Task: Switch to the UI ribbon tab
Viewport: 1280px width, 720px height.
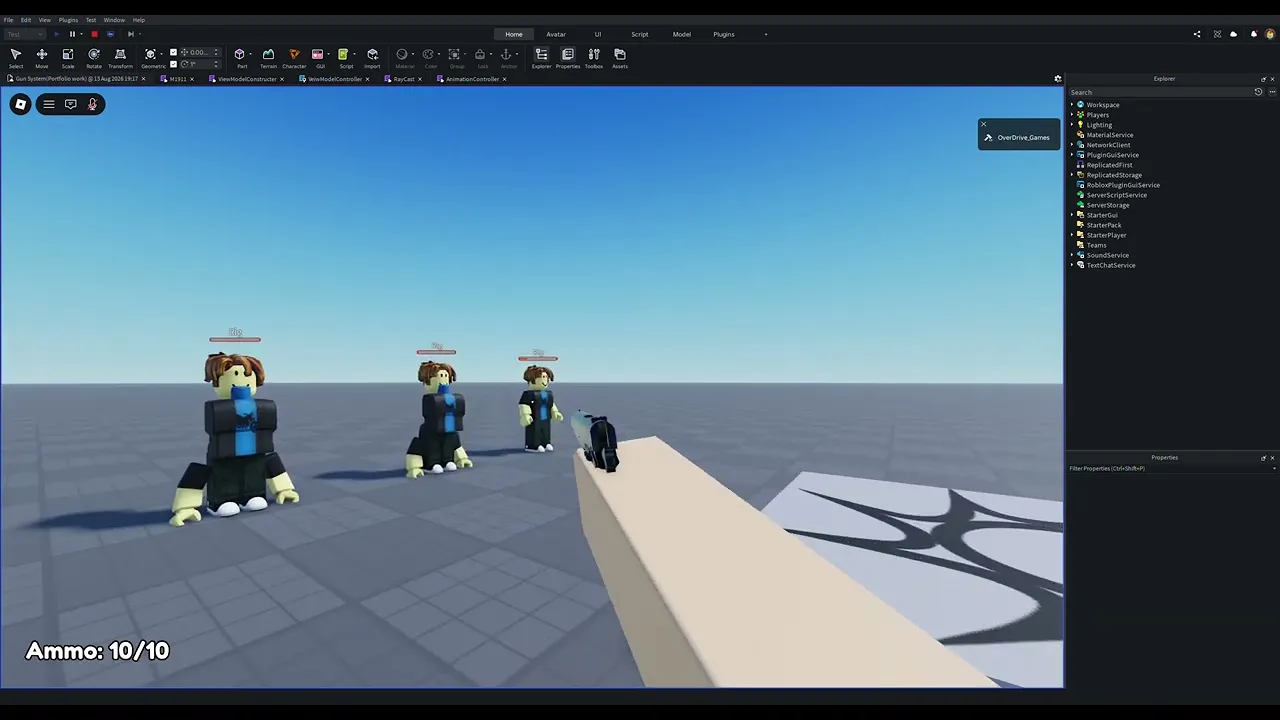Action: [598, 34]
